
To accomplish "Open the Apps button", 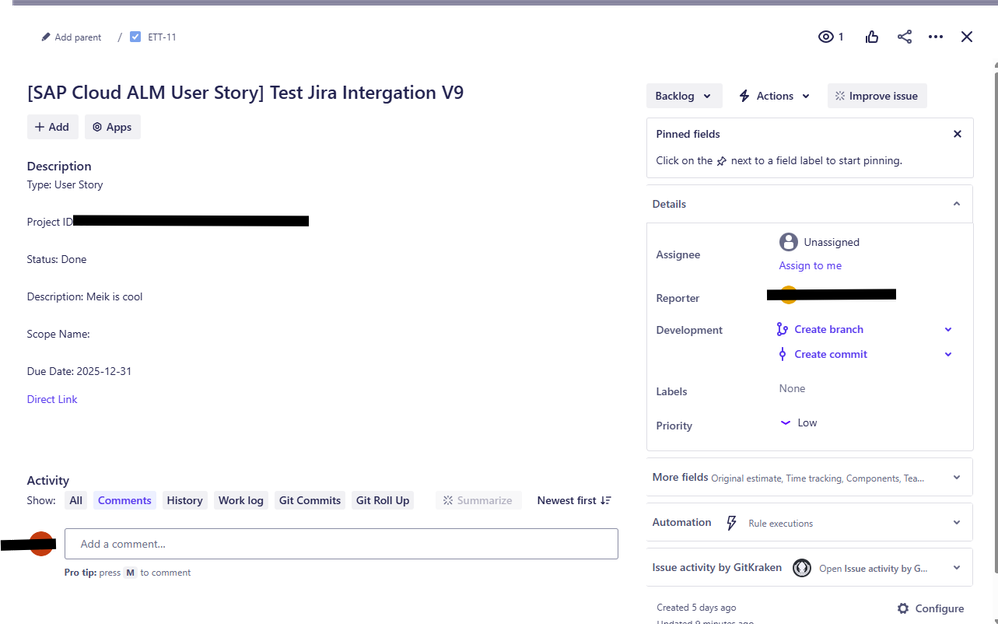I will coord(112,127).
